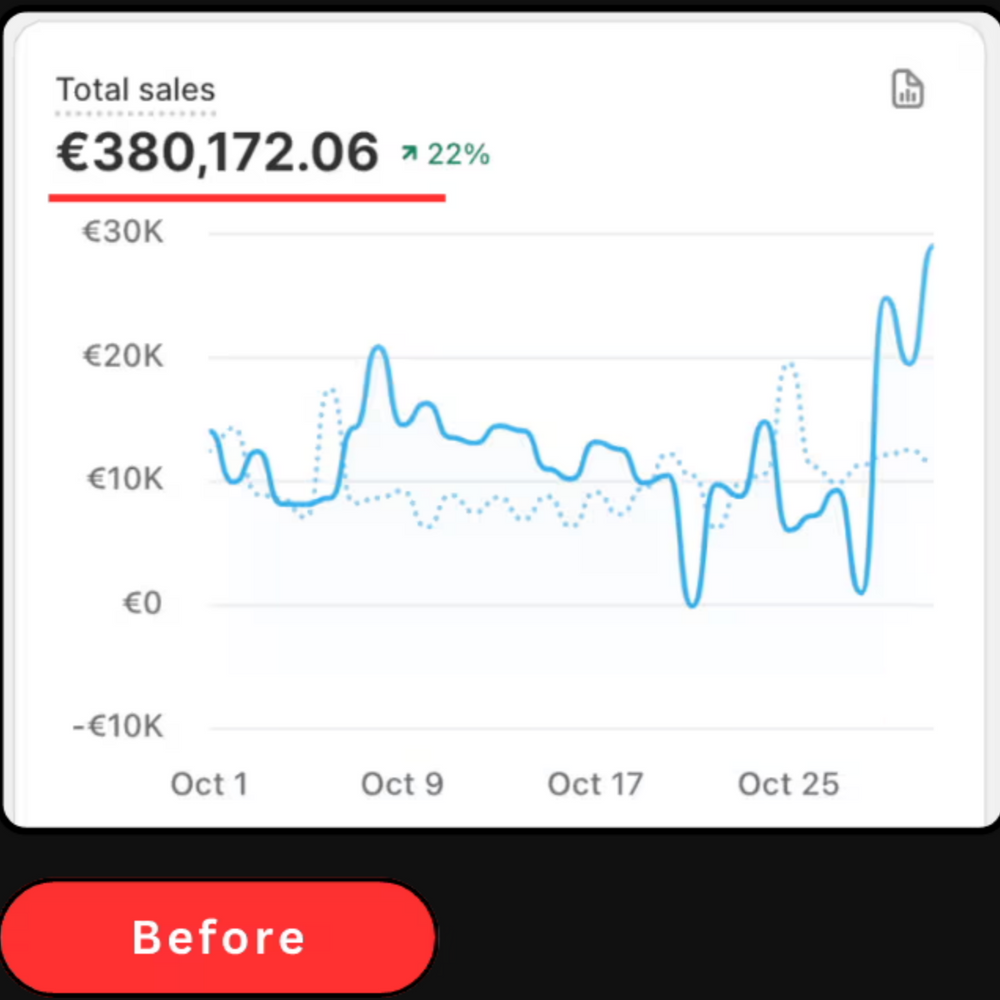Click the Oct 17 axis label
This screenshot has width=1000, height=1000.
point(595,784)
